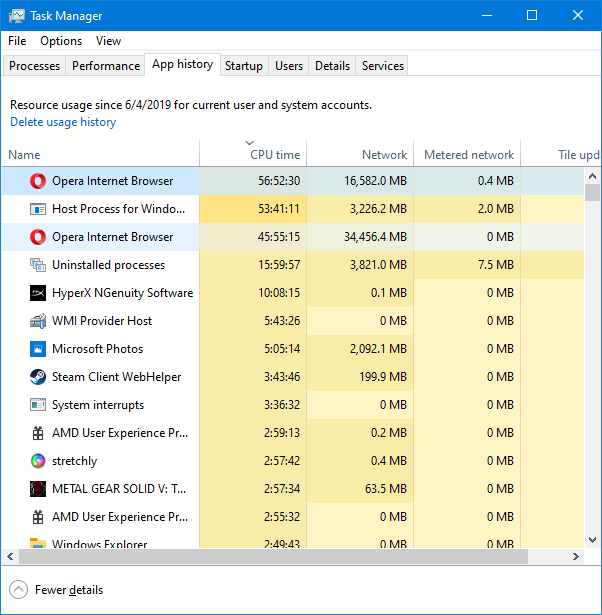Open the File menu
This screenshot has width=602, height=615.
click(x=17, y=41)
